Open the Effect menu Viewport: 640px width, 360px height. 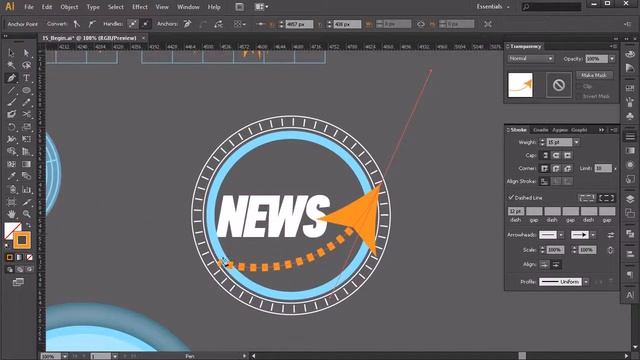[140, 7]
